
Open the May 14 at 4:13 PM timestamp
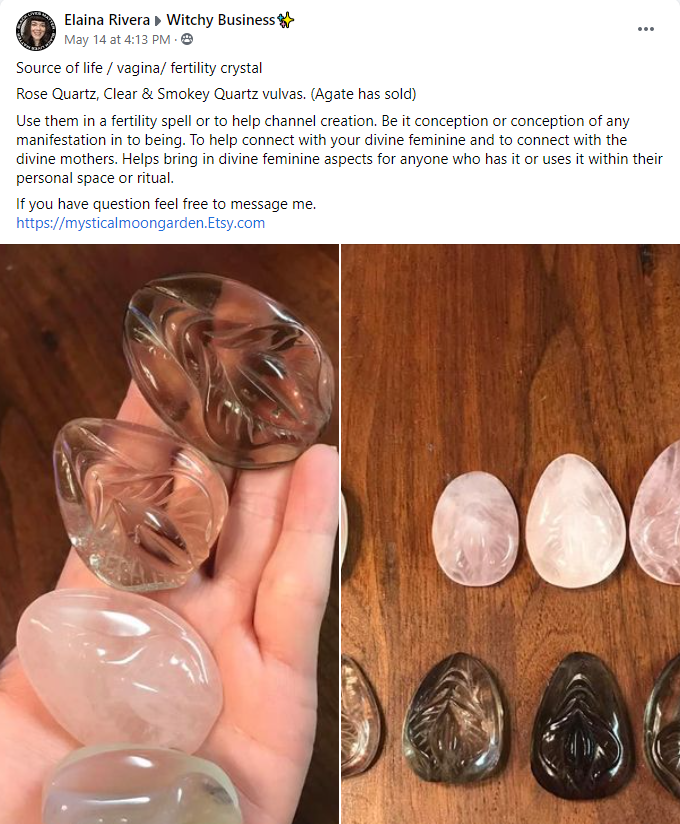point(117,39)
